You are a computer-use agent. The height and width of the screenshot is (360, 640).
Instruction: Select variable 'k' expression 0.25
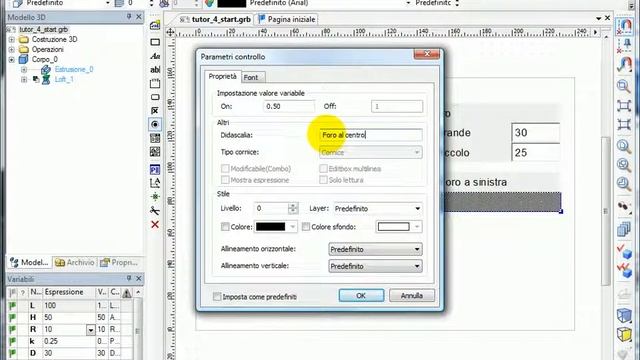coord(69,341)
